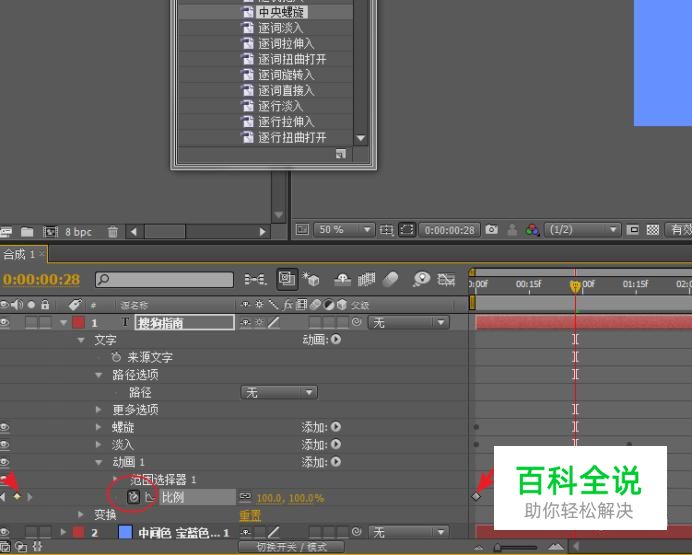This screenshot has width=692, height=555.
Task: Expand the 螺旋 animator group
Action: click(99, 427)
